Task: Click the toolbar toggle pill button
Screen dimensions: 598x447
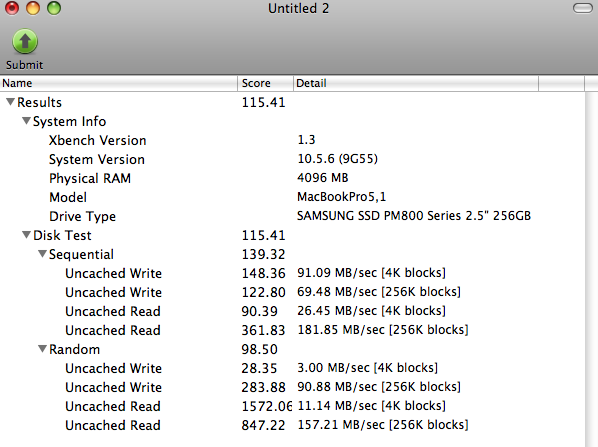Action: point(583,8)
